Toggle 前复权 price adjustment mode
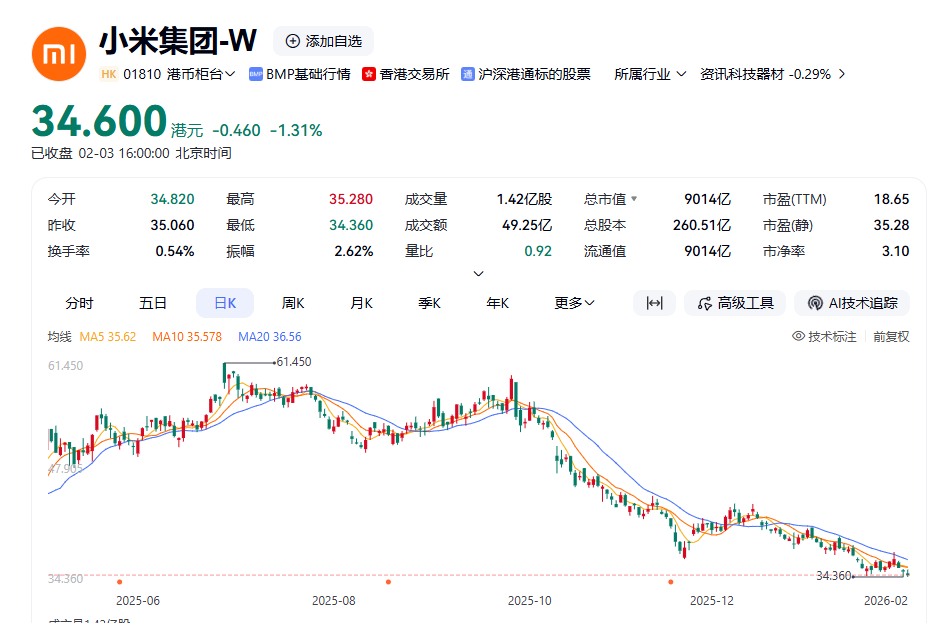Screen dimensions: 938x623 [891, 337]
